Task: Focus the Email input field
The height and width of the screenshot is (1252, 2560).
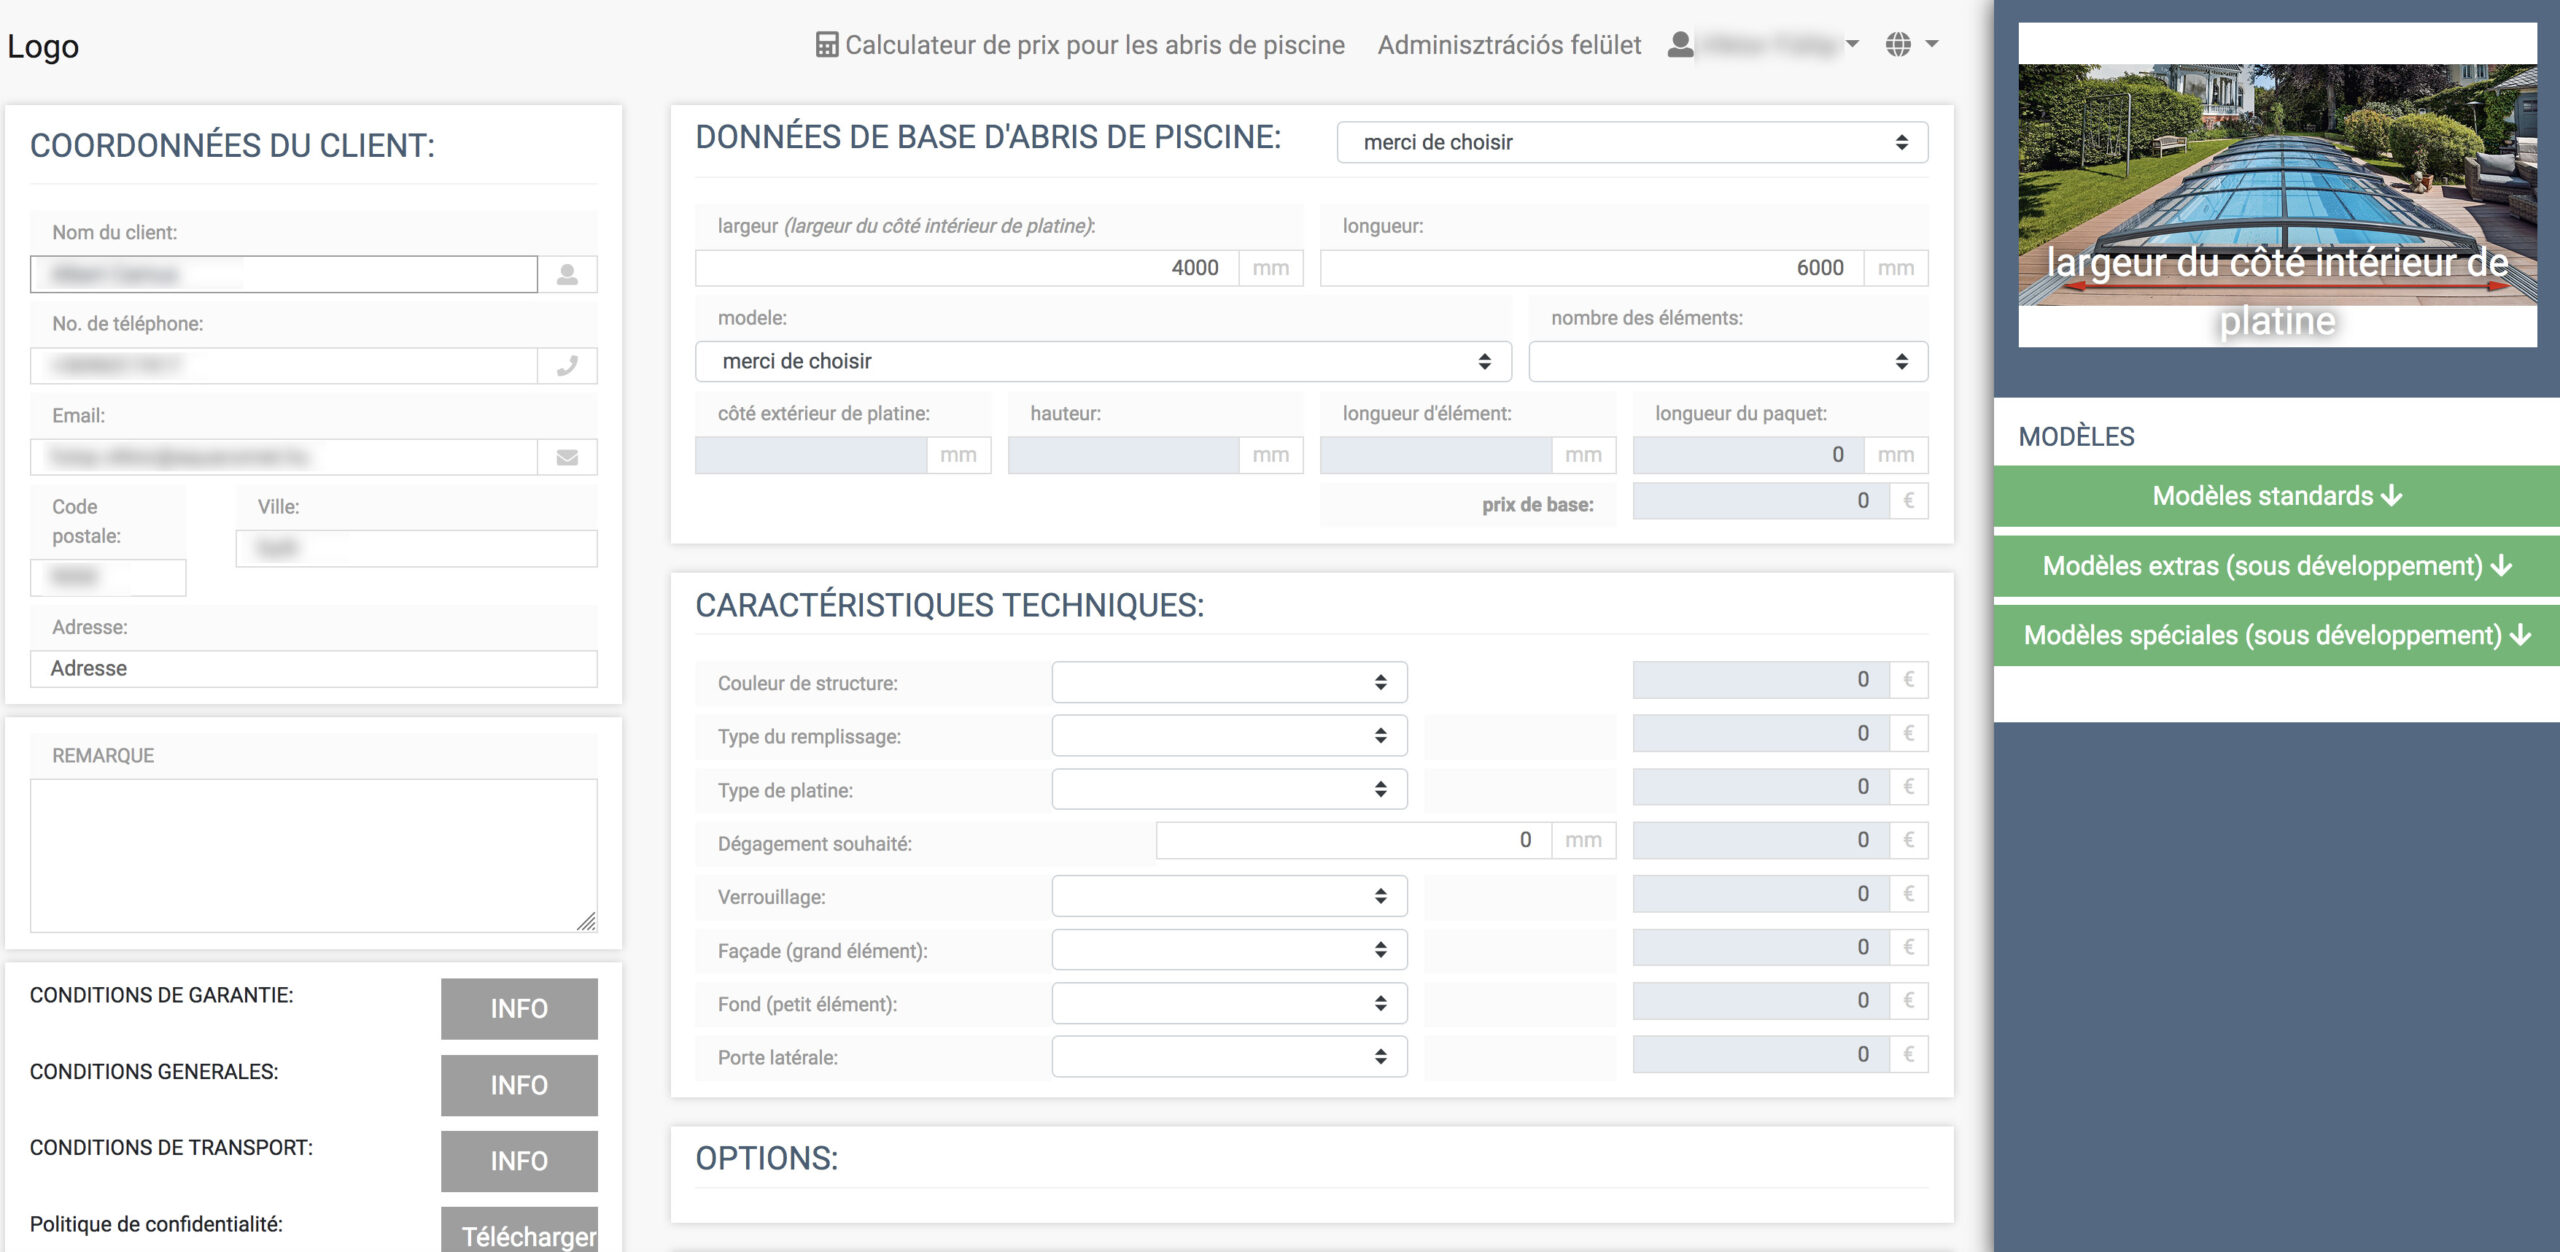Action: pyautogui.click(x=284, y=457)
